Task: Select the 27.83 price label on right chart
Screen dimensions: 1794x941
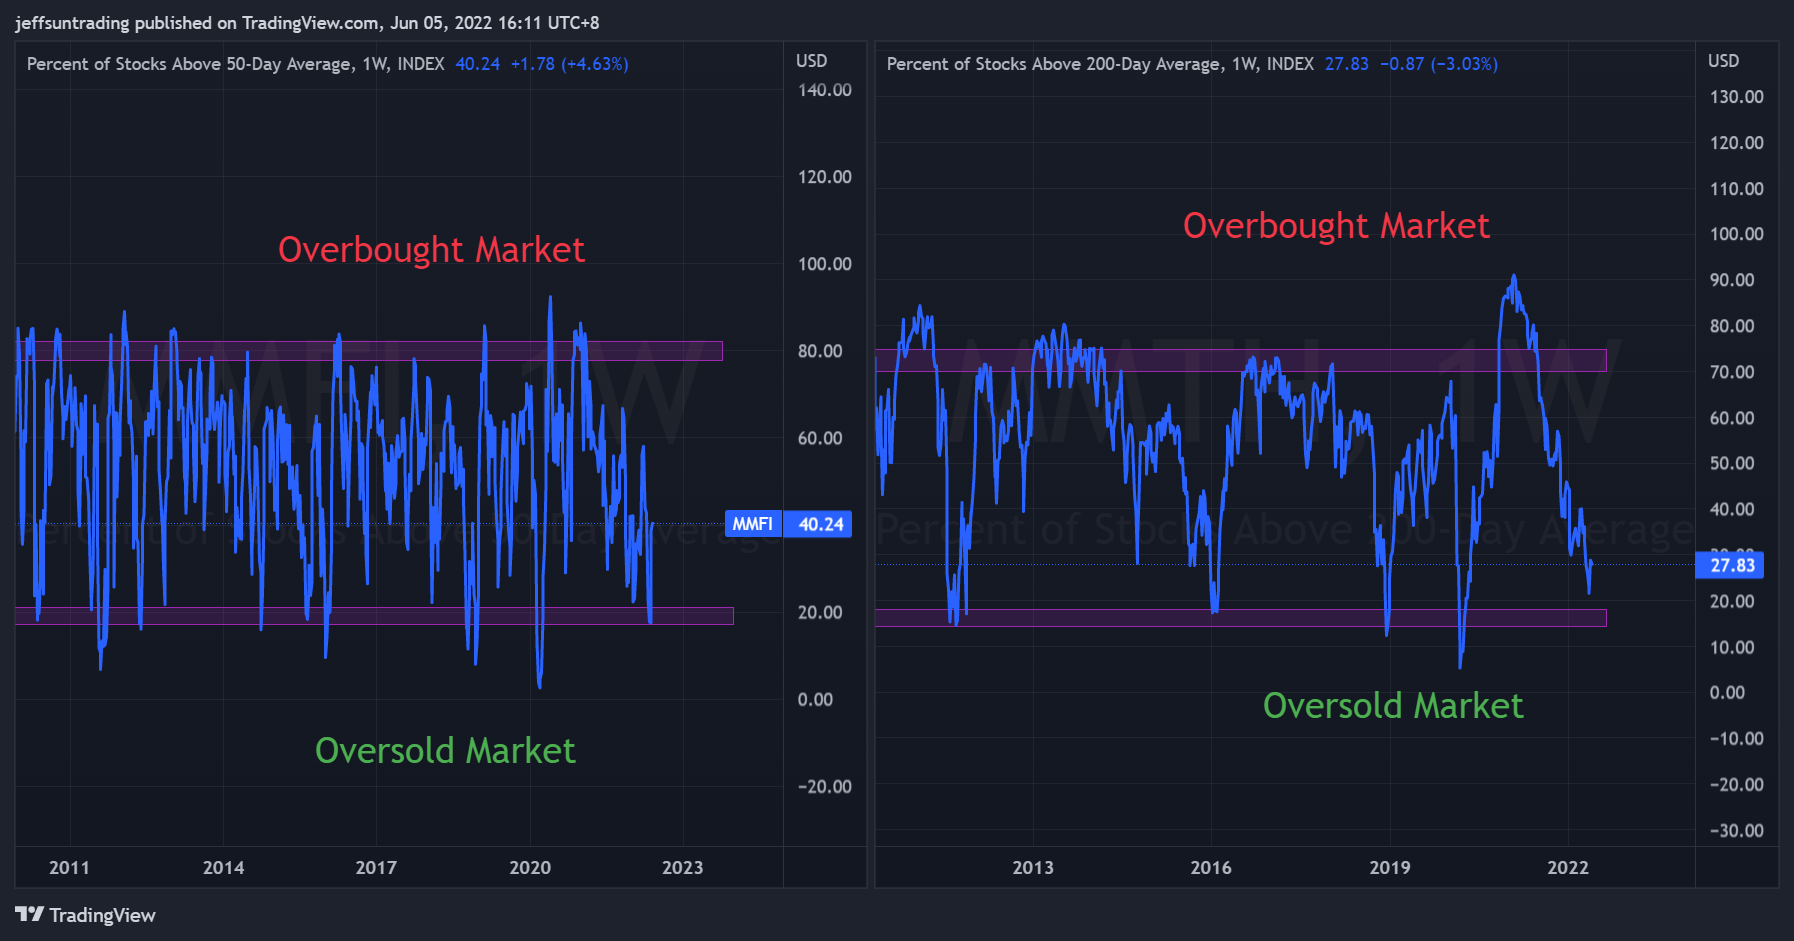Action: click(x=1731, y=565)
